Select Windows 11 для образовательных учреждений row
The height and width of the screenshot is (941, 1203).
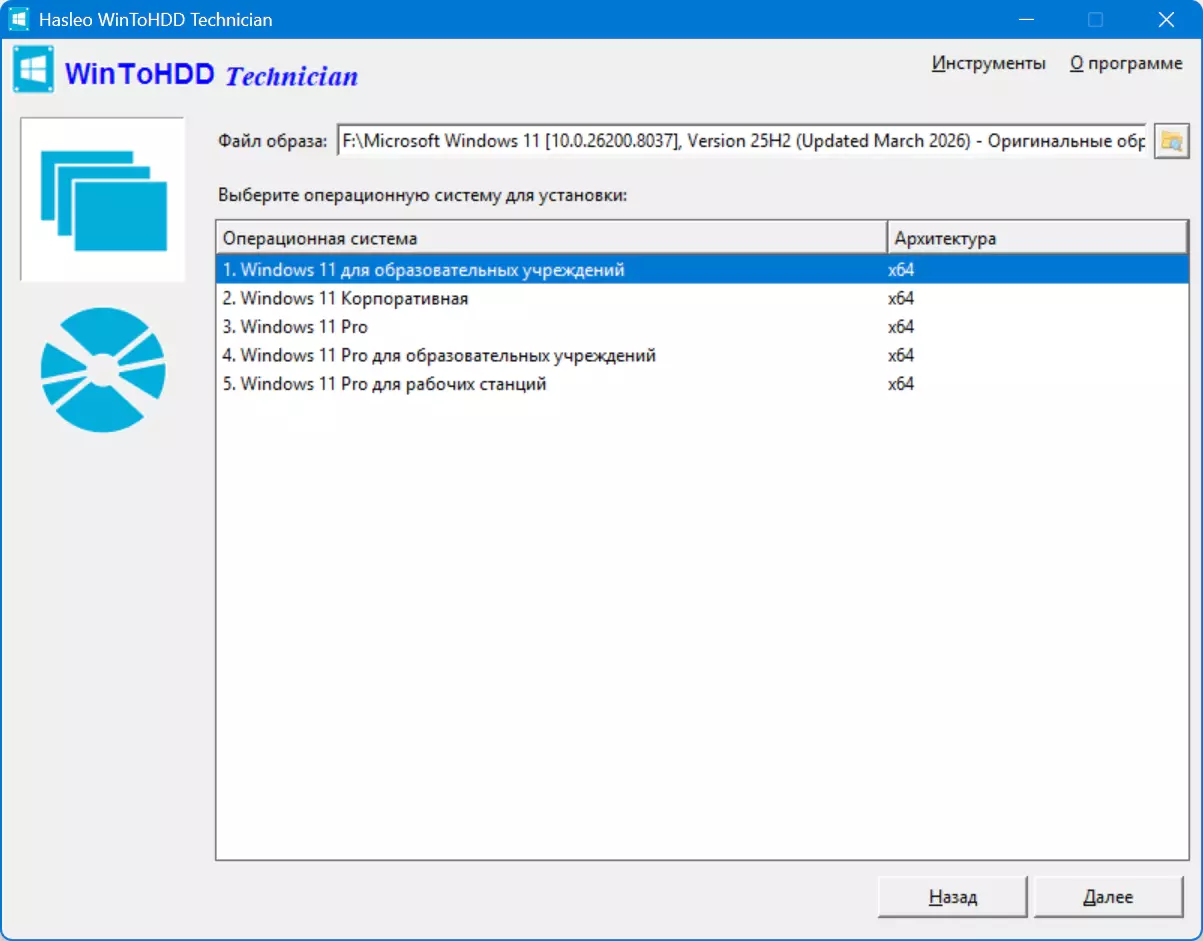pos(702,270)
